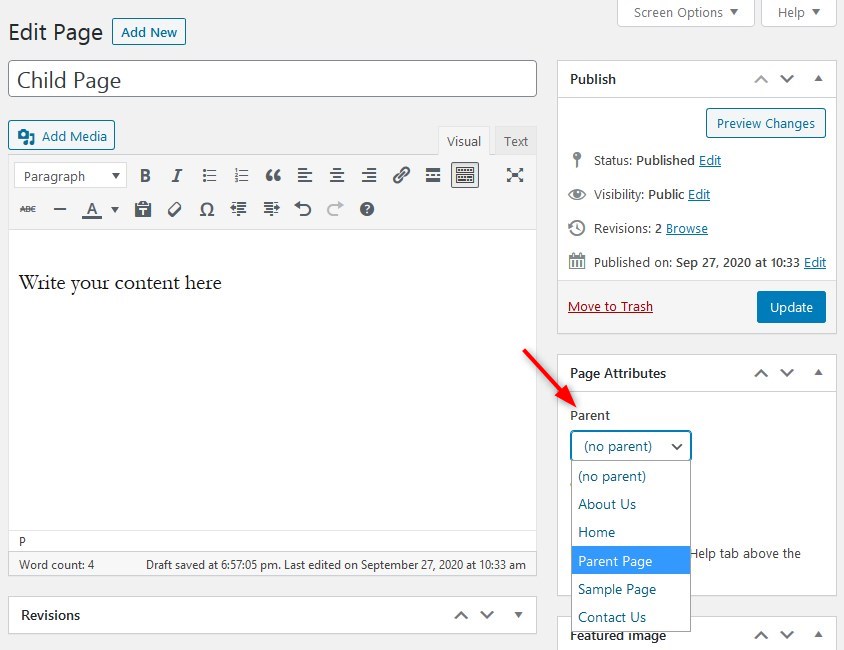Select Parent Page from the parent list
Screen dimensions: 844x650
point(615,561)
